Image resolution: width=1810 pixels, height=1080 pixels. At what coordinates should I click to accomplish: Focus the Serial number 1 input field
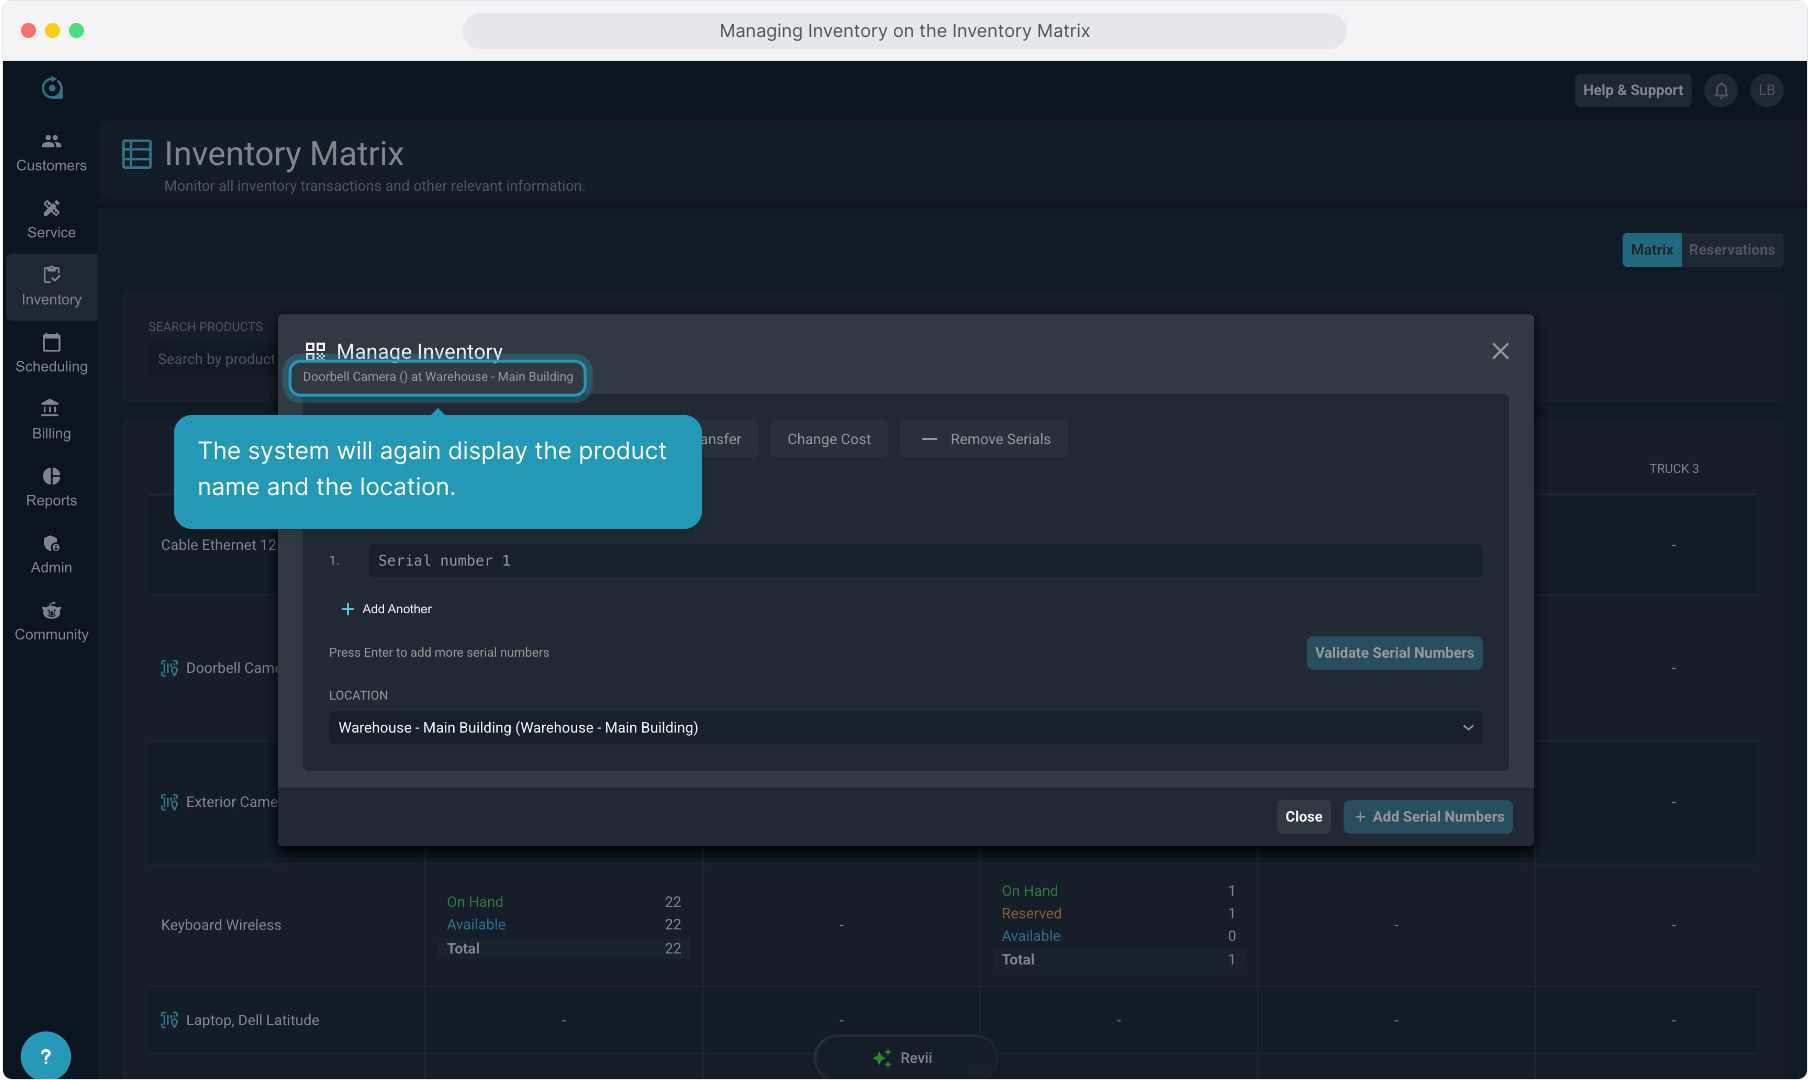click(x=925, y=561)
